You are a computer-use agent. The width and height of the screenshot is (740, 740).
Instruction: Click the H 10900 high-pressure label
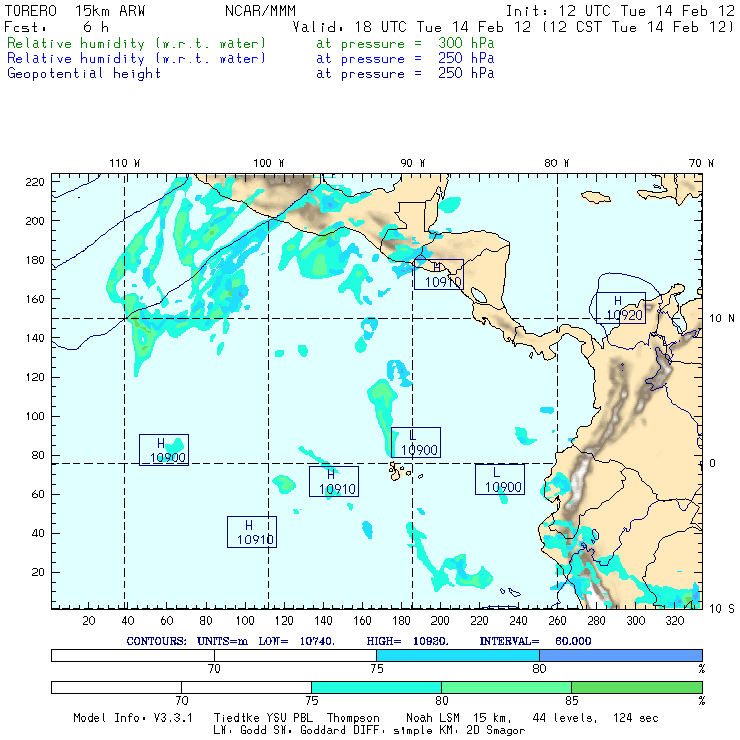[x=164, y=450]
